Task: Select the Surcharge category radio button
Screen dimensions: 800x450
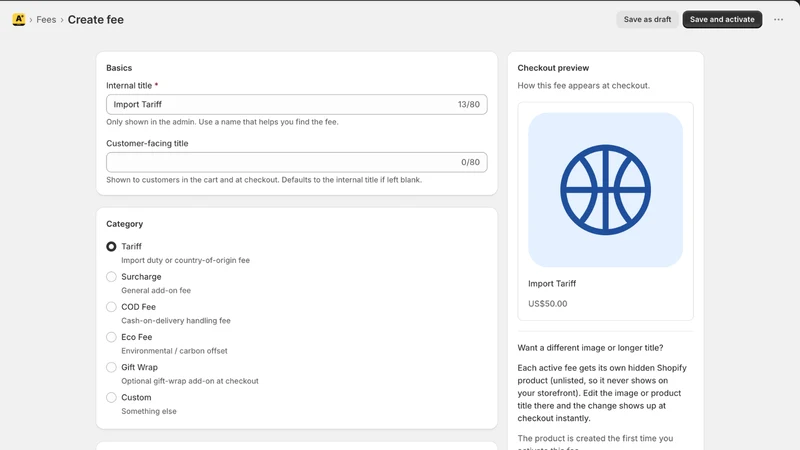Action: click(111, 277)
